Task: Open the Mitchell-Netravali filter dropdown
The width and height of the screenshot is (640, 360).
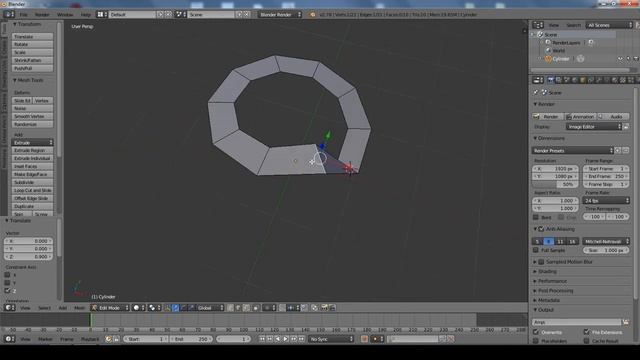Action: [x=606, y=241]
